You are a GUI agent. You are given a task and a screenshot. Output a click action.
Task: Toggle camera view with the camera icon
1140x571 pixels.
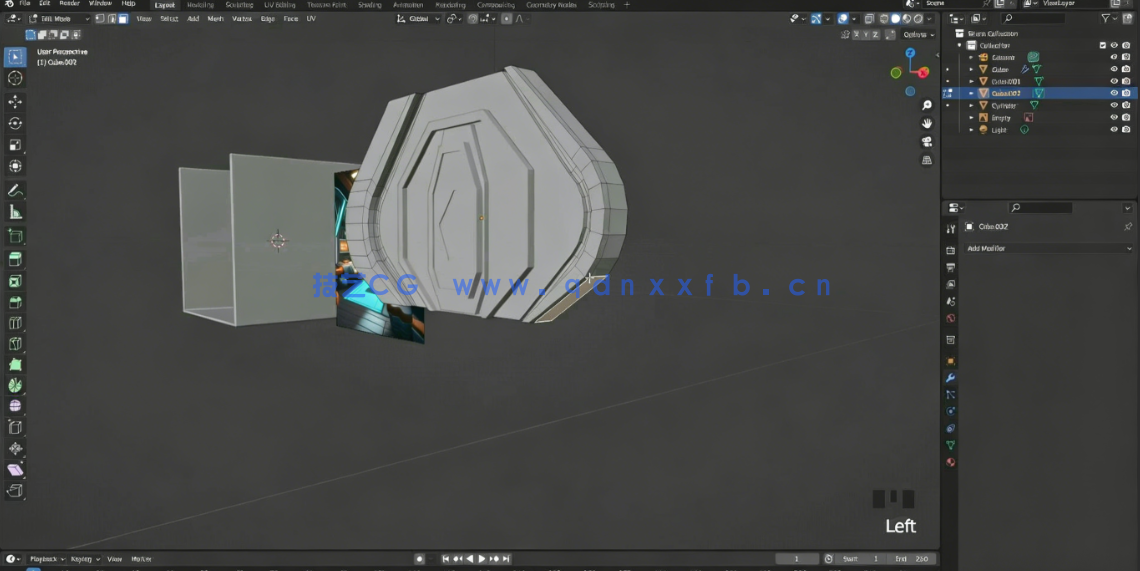[927, 142]
